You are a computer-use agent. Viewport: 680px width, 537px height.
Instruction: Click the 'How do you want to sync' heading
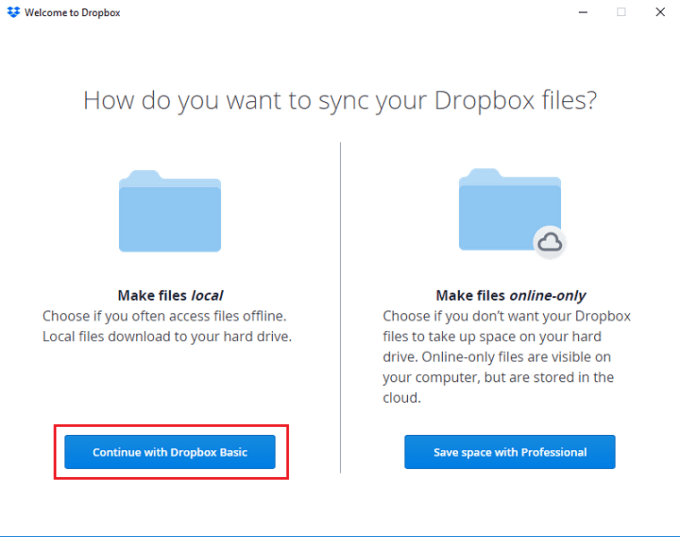(340, 101)
